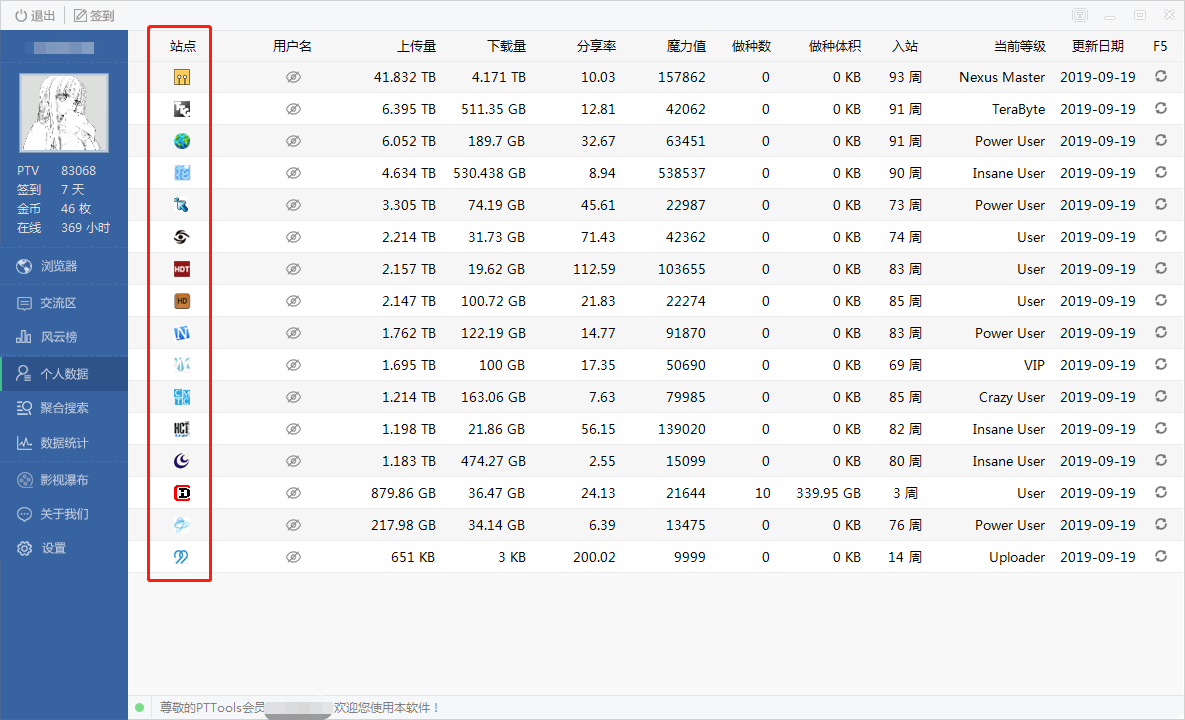Reveal username in the 1.183 TB row
Viewport: 1185px width, 720px height.
[x=293, y=461]
